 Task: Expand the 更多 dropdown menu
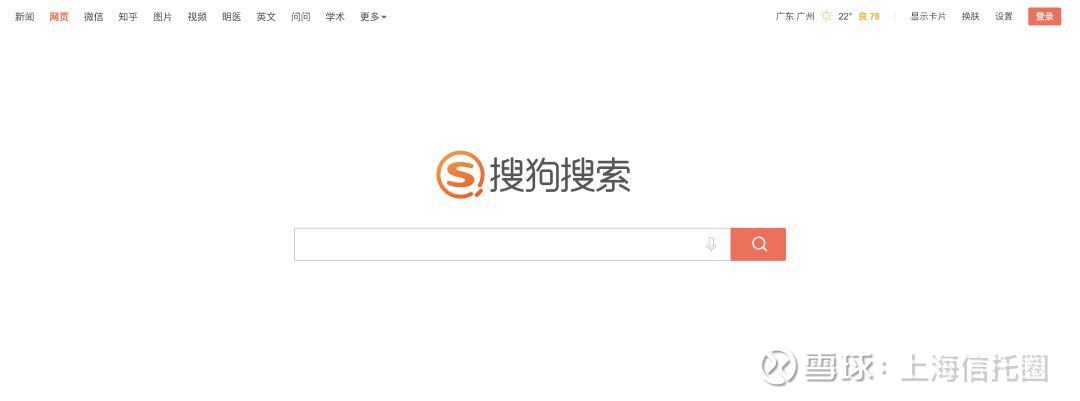373,17
